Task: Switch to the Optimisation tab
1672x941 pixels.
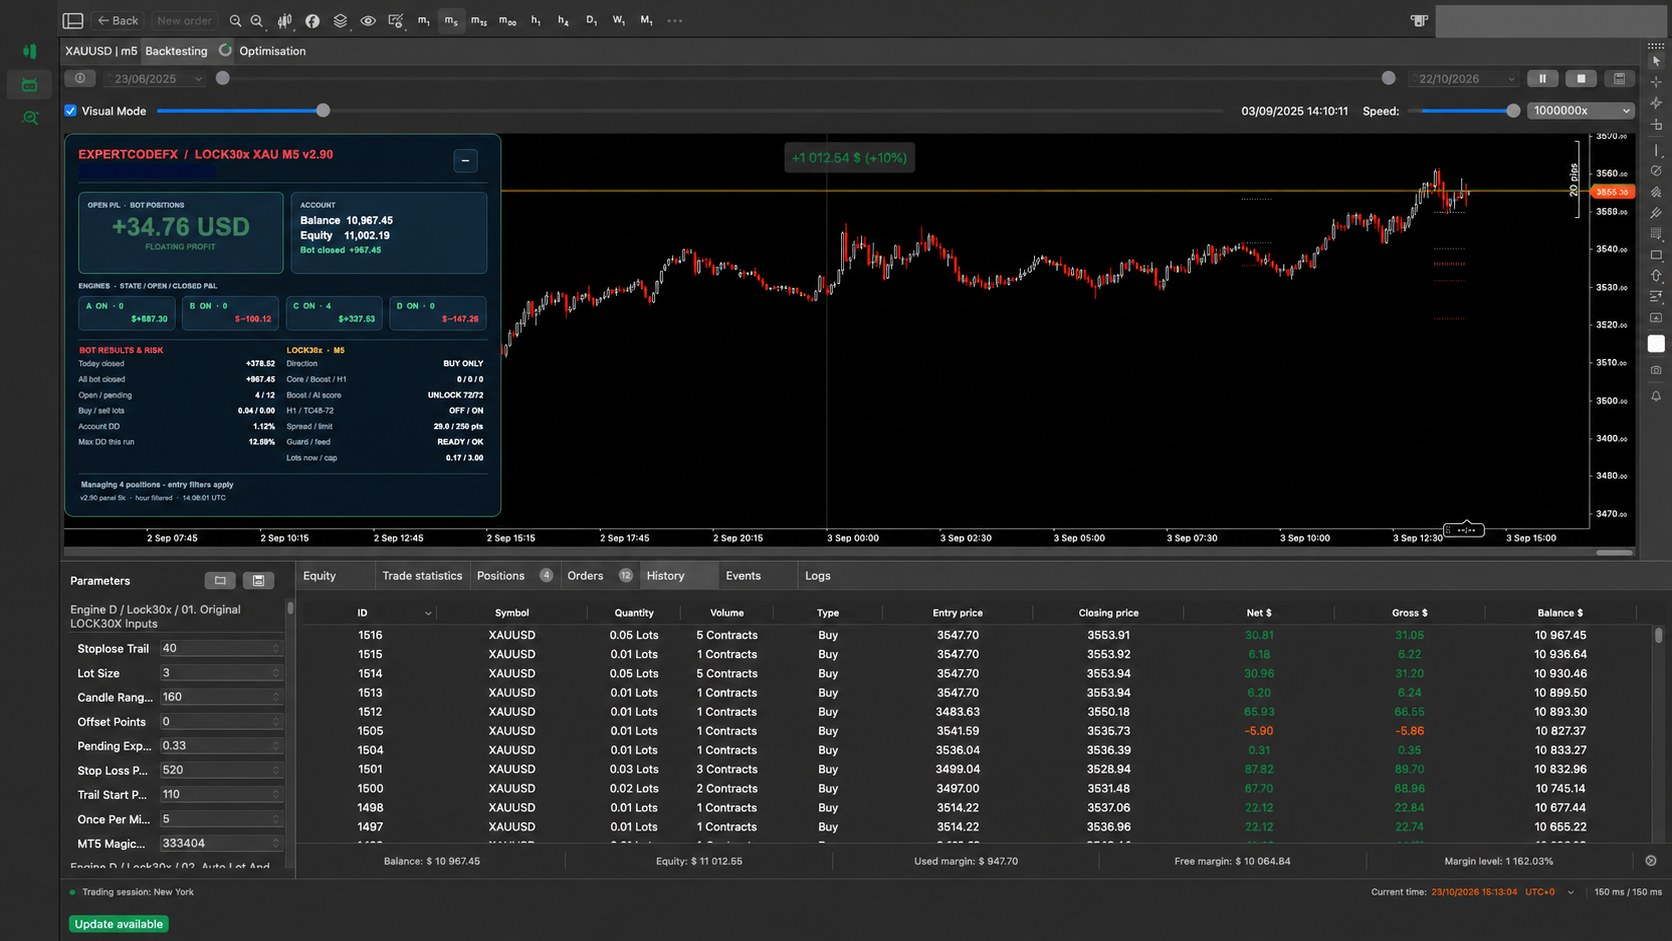Action: coord(272,51)
